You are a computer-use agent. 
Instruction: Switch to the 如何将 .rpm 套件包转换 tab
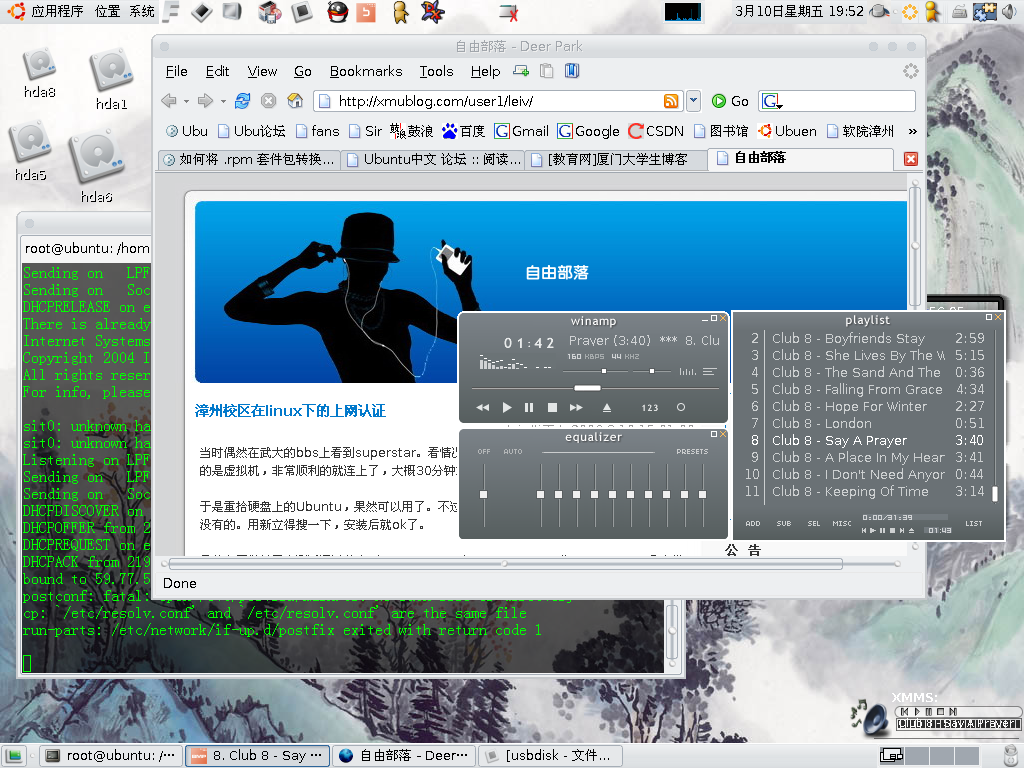249,159
